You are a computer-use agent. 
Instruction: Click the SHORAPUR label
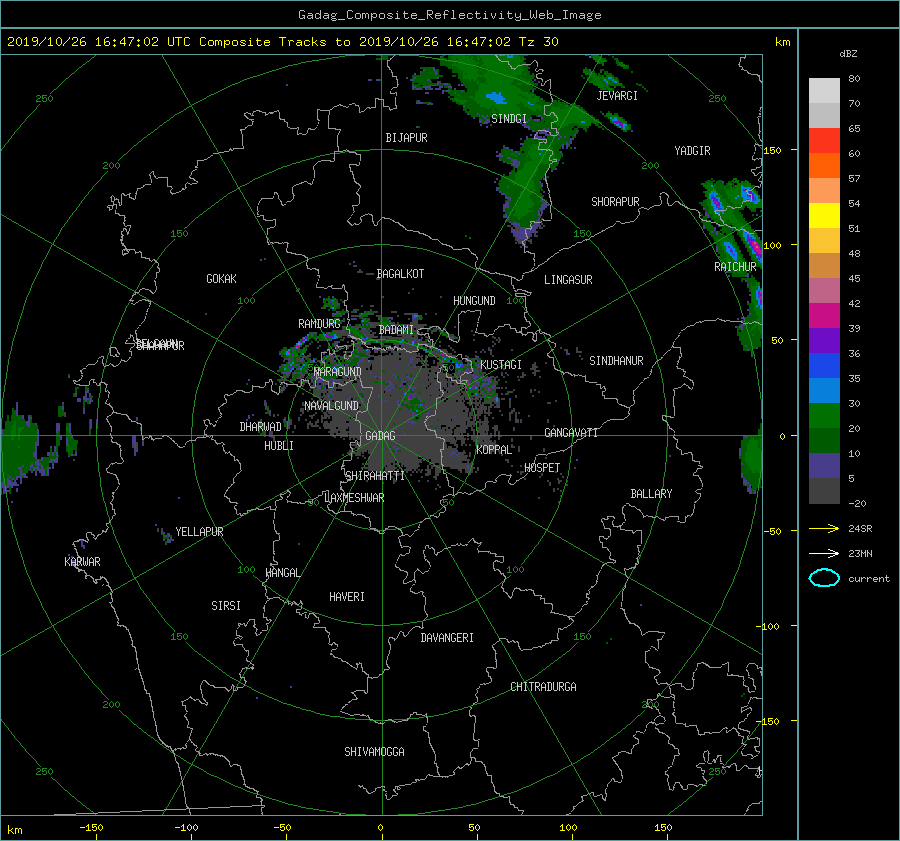(x=615, y=202)
